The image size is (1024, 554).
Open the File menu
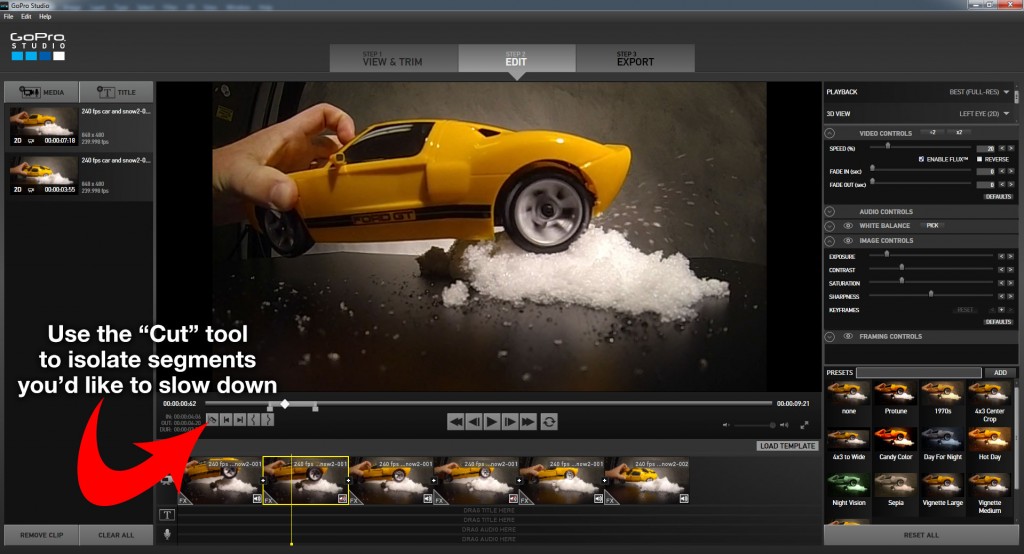click(9, 17)
